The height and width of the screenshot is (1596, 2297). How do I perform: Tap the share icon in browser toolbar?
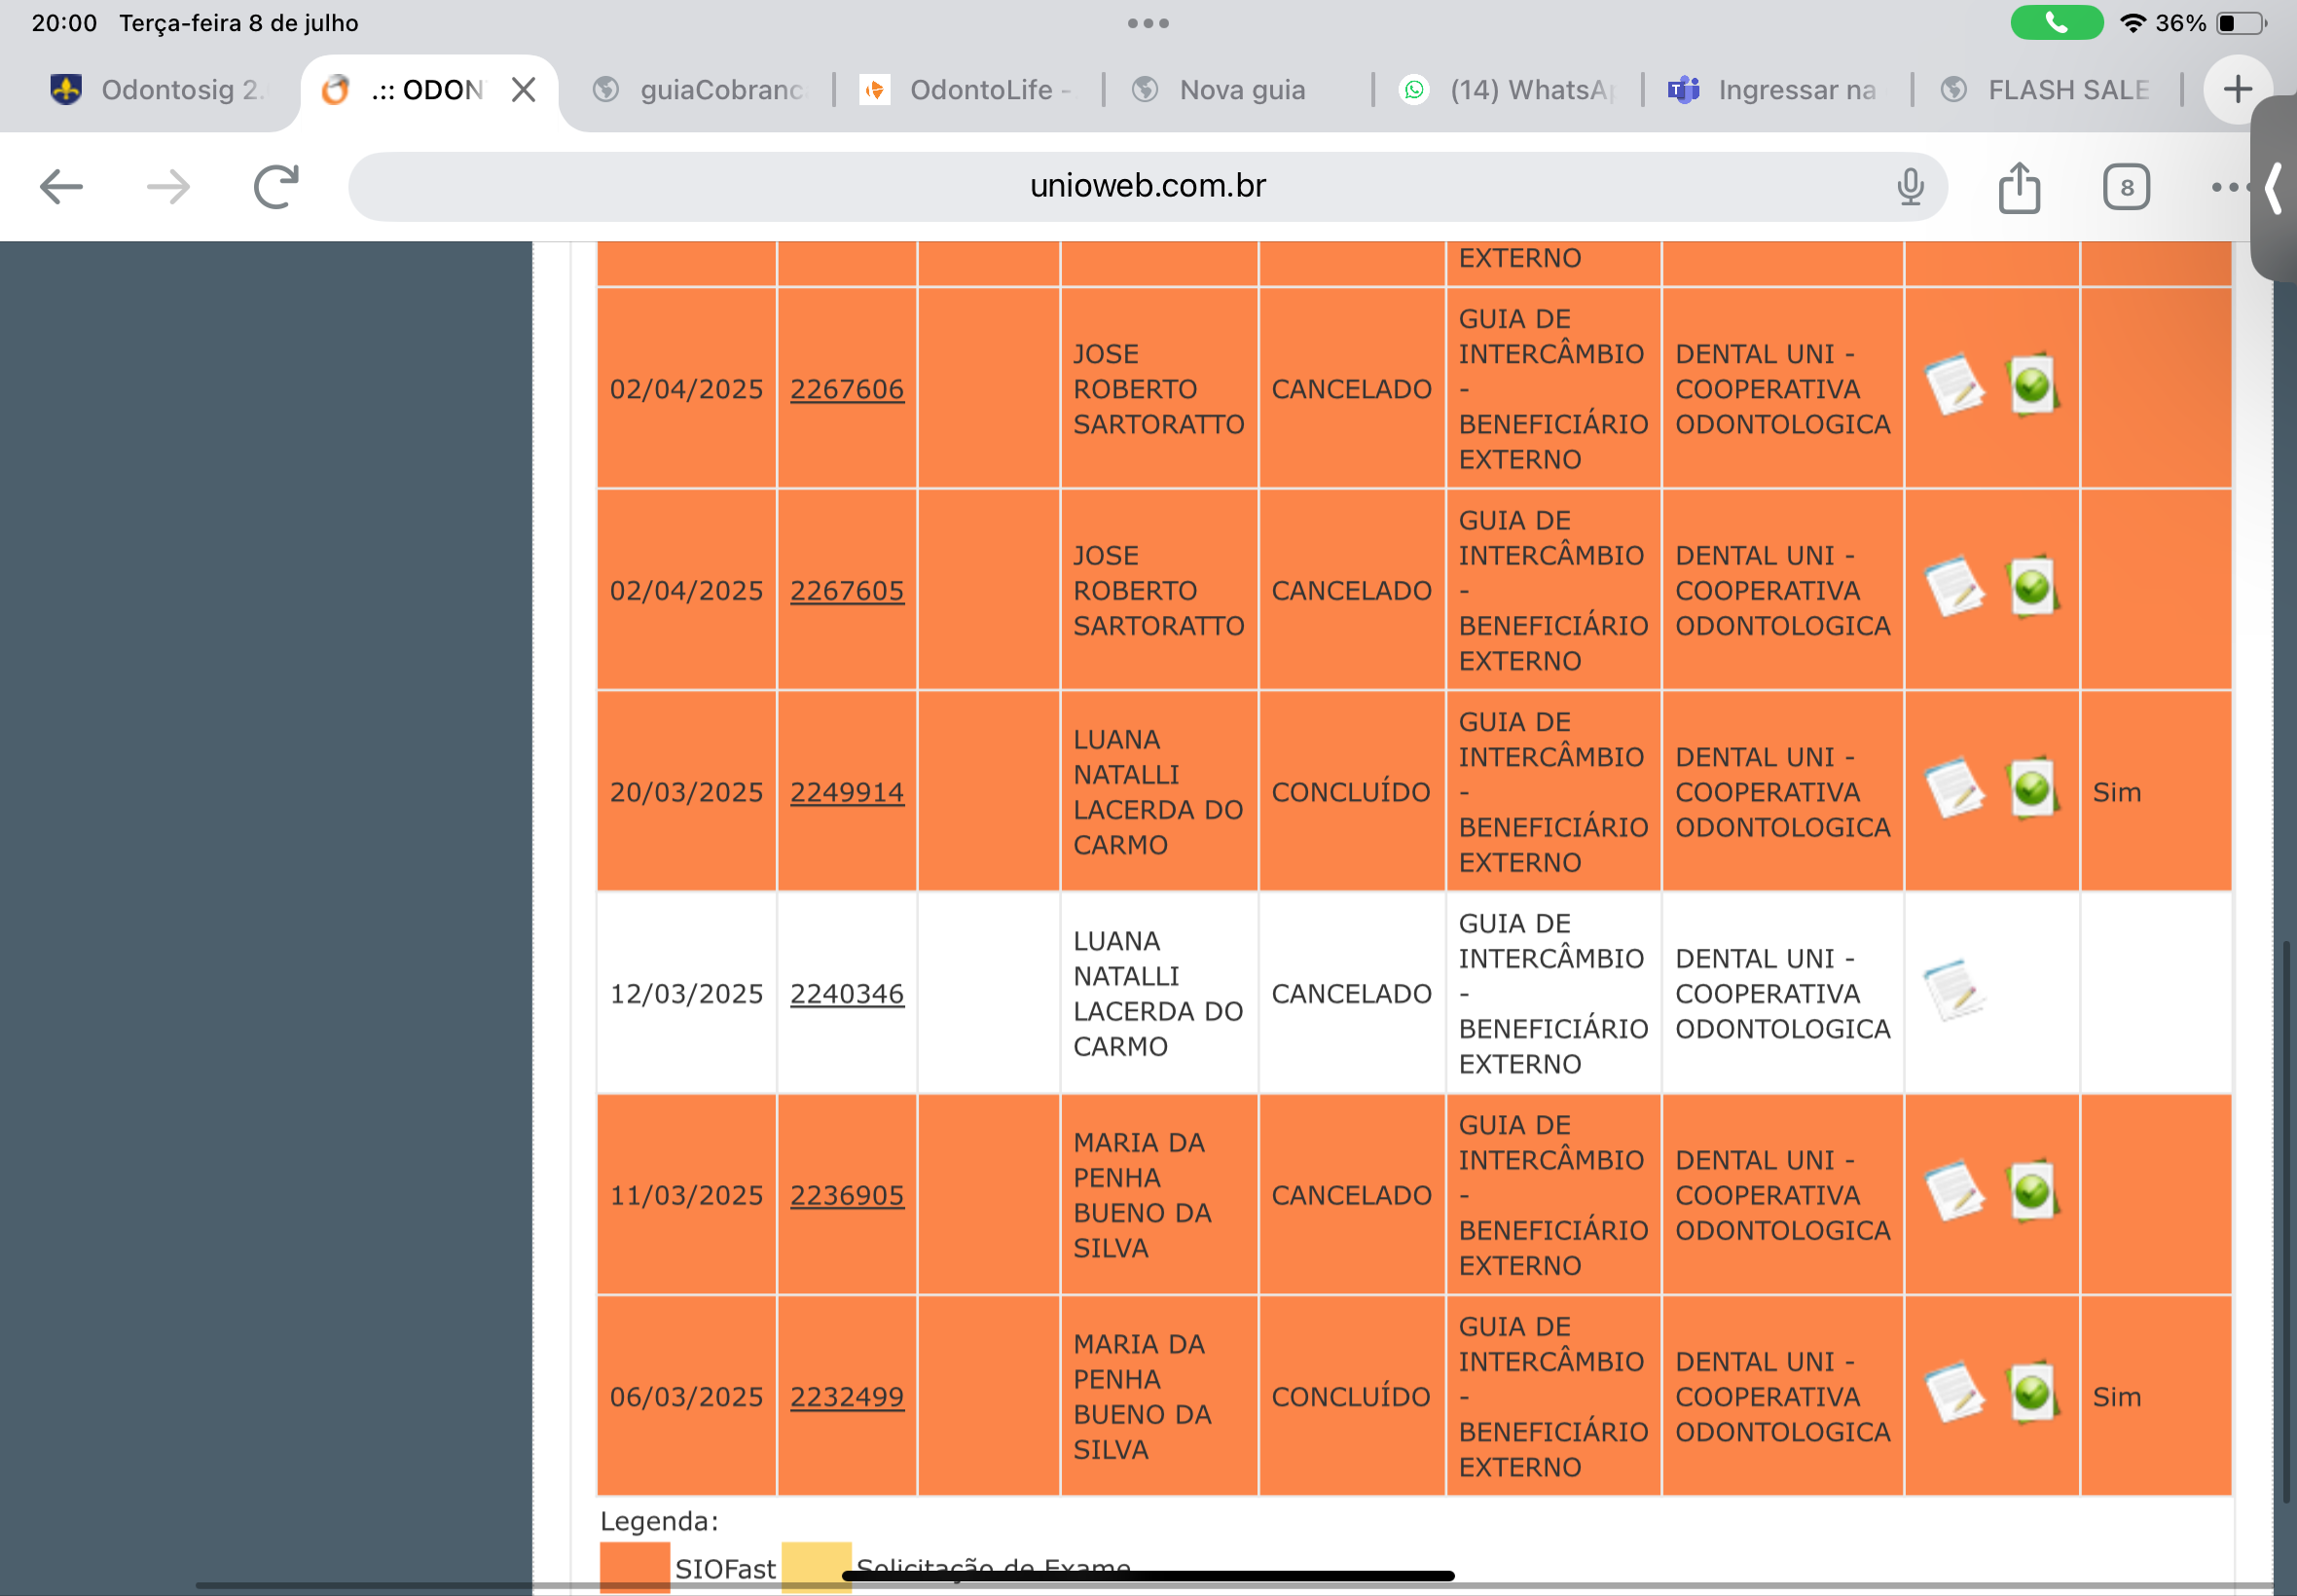pyautogui.click(x=2018, y=187)
